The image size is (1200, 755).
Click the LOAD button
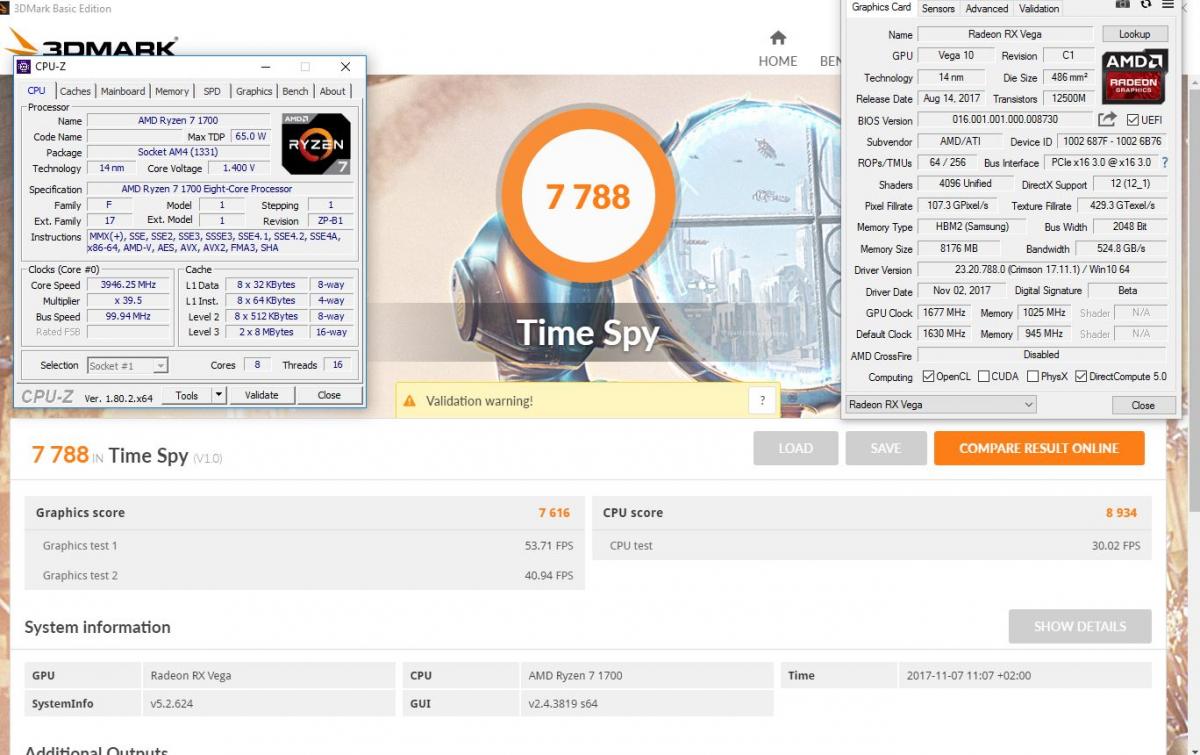pos(795,448)
